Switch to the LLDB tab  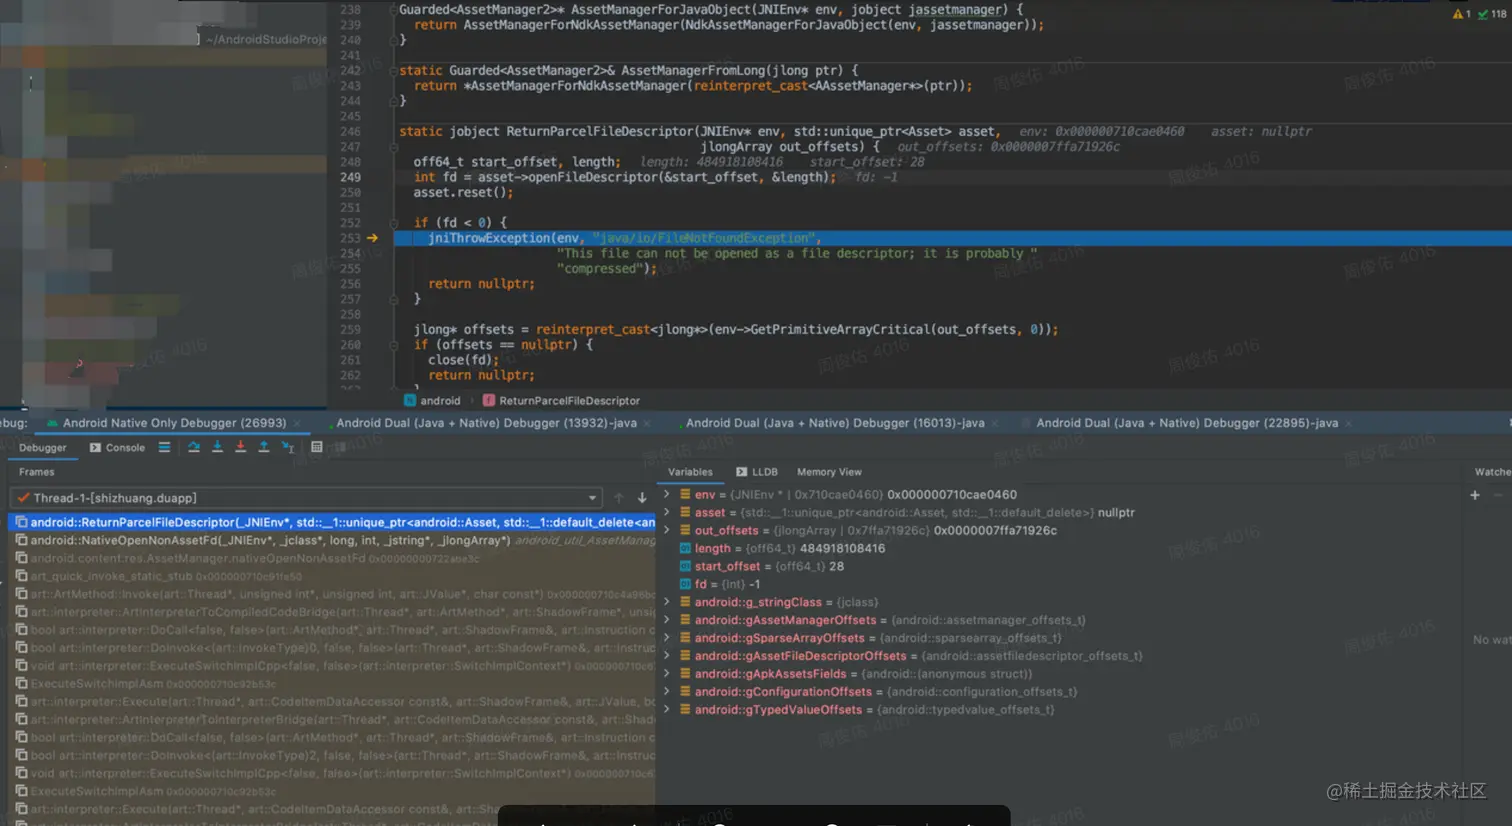pyautogui.click(x=757, y=472)
